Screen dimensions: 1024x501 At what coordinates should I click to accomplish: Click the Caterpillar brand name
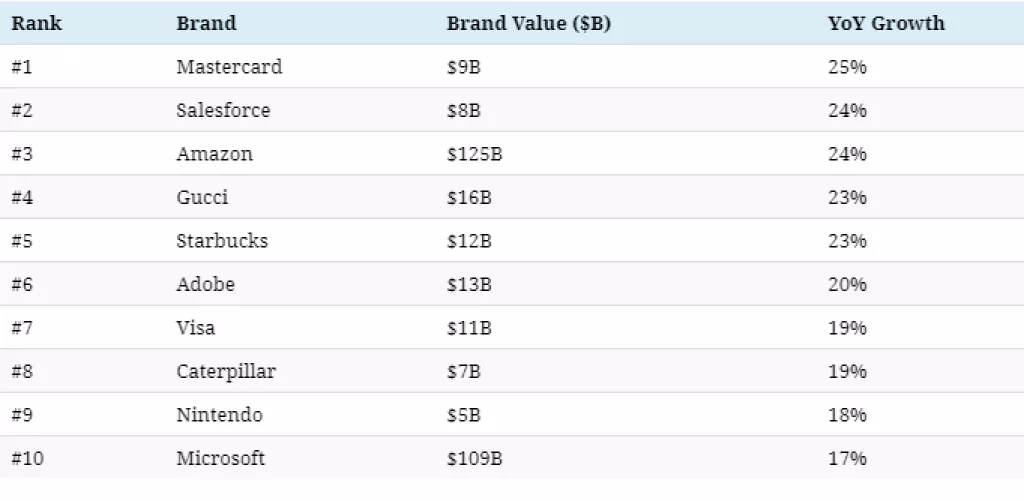pyautogui.click(x=226, y=371)
